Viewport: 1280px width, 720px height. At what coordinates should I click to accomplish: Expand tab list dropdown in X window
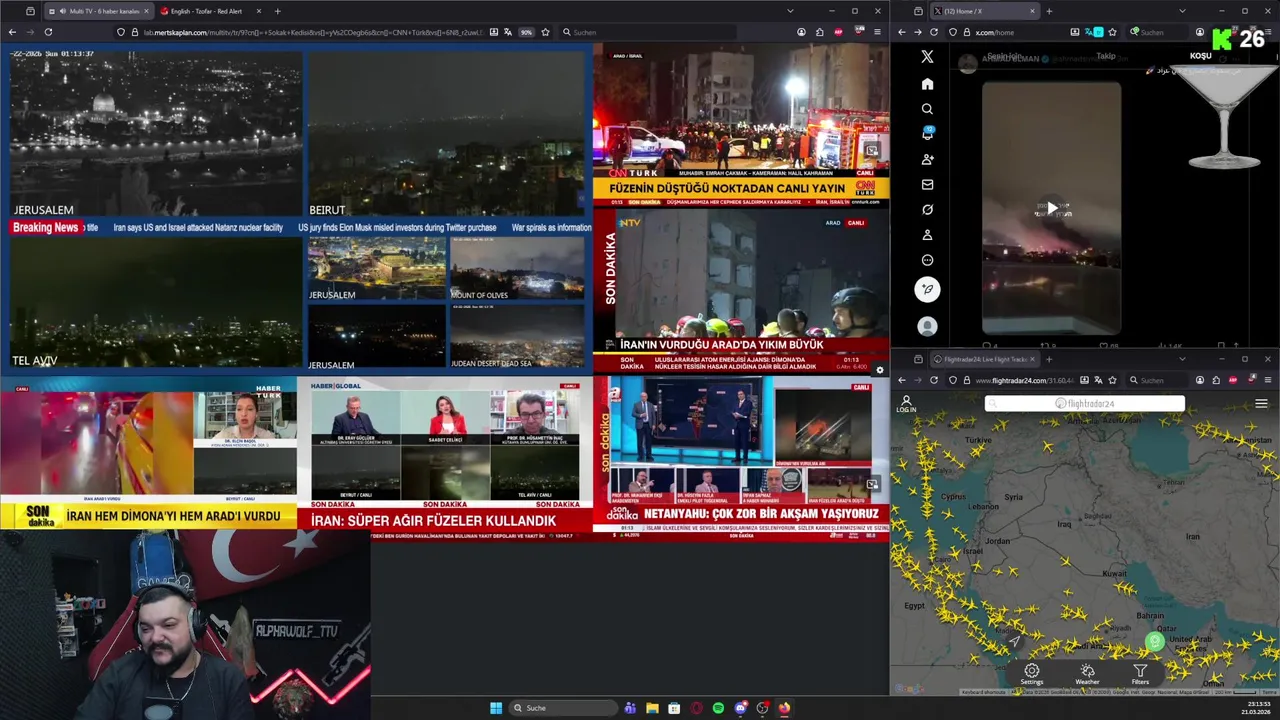(1182, 11)
